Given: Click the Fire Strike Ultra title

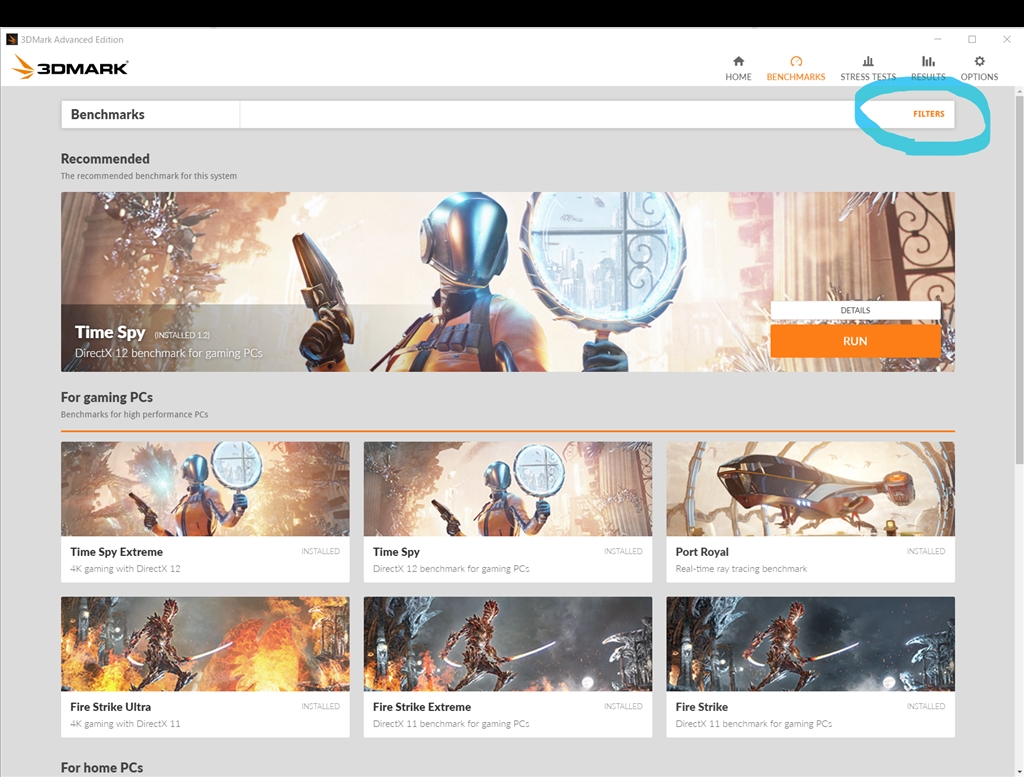Looking at the screenshot, I should (x=110, y=706).
